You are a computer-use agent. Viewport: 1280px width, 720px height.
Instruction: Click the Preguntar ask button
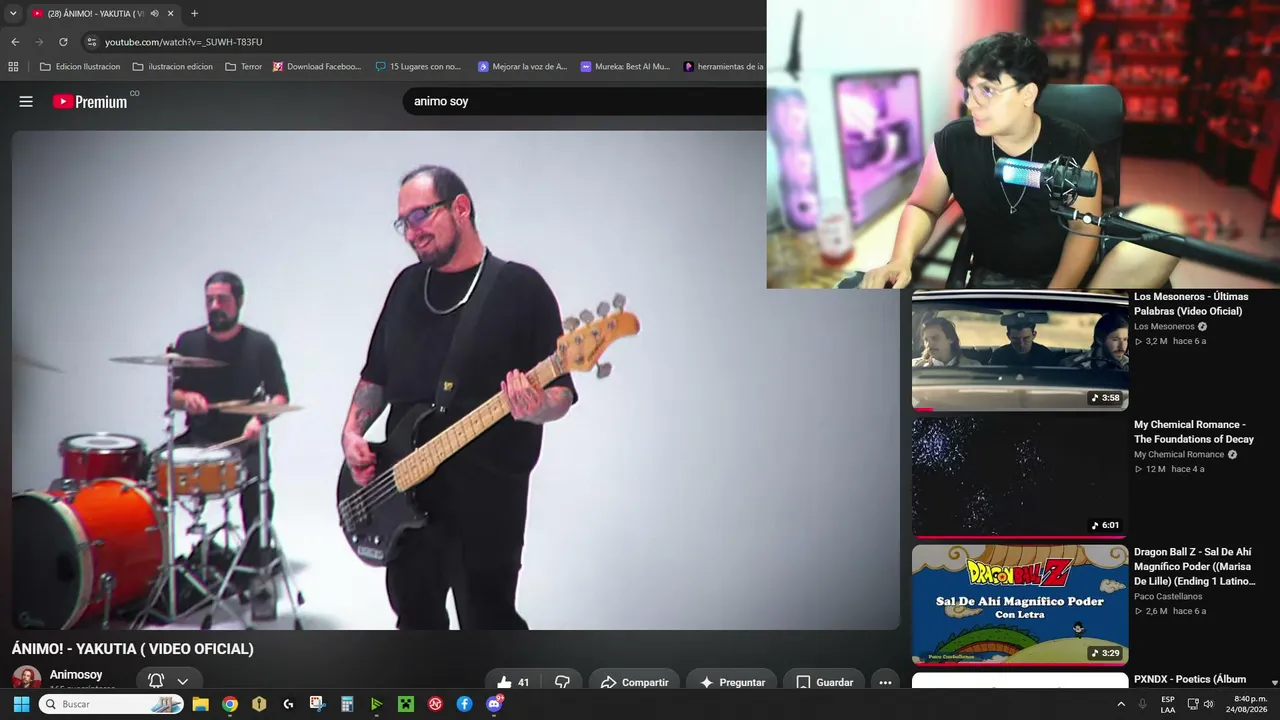[732, 682]
